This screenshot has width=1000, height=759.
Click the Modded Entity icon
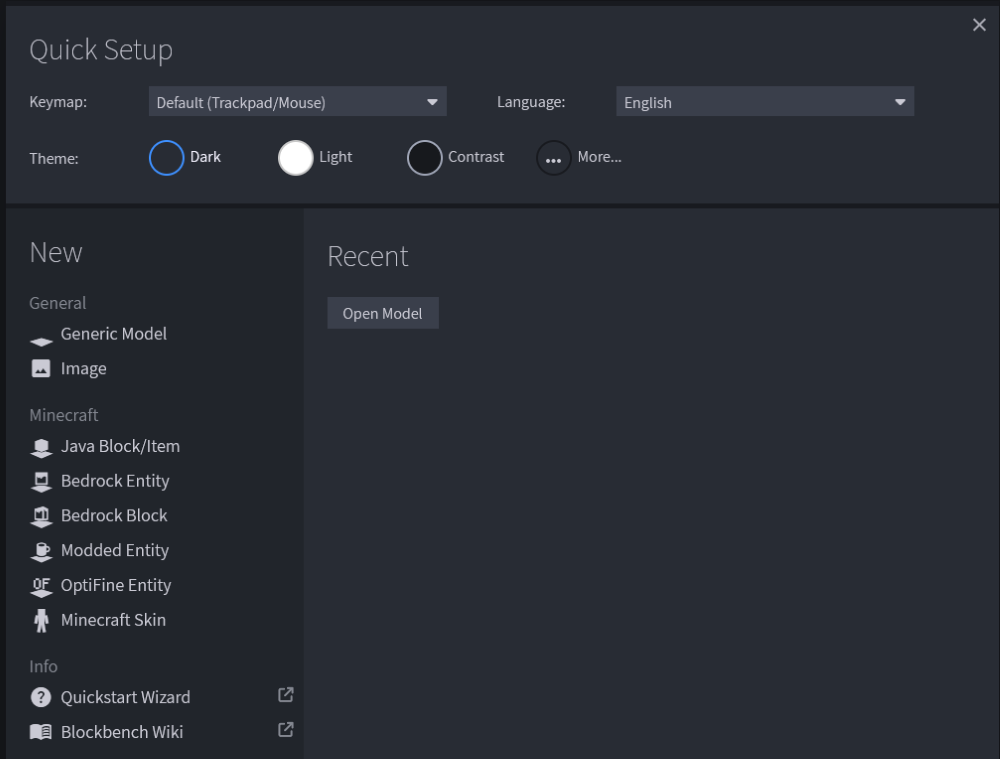pos(41,551)
